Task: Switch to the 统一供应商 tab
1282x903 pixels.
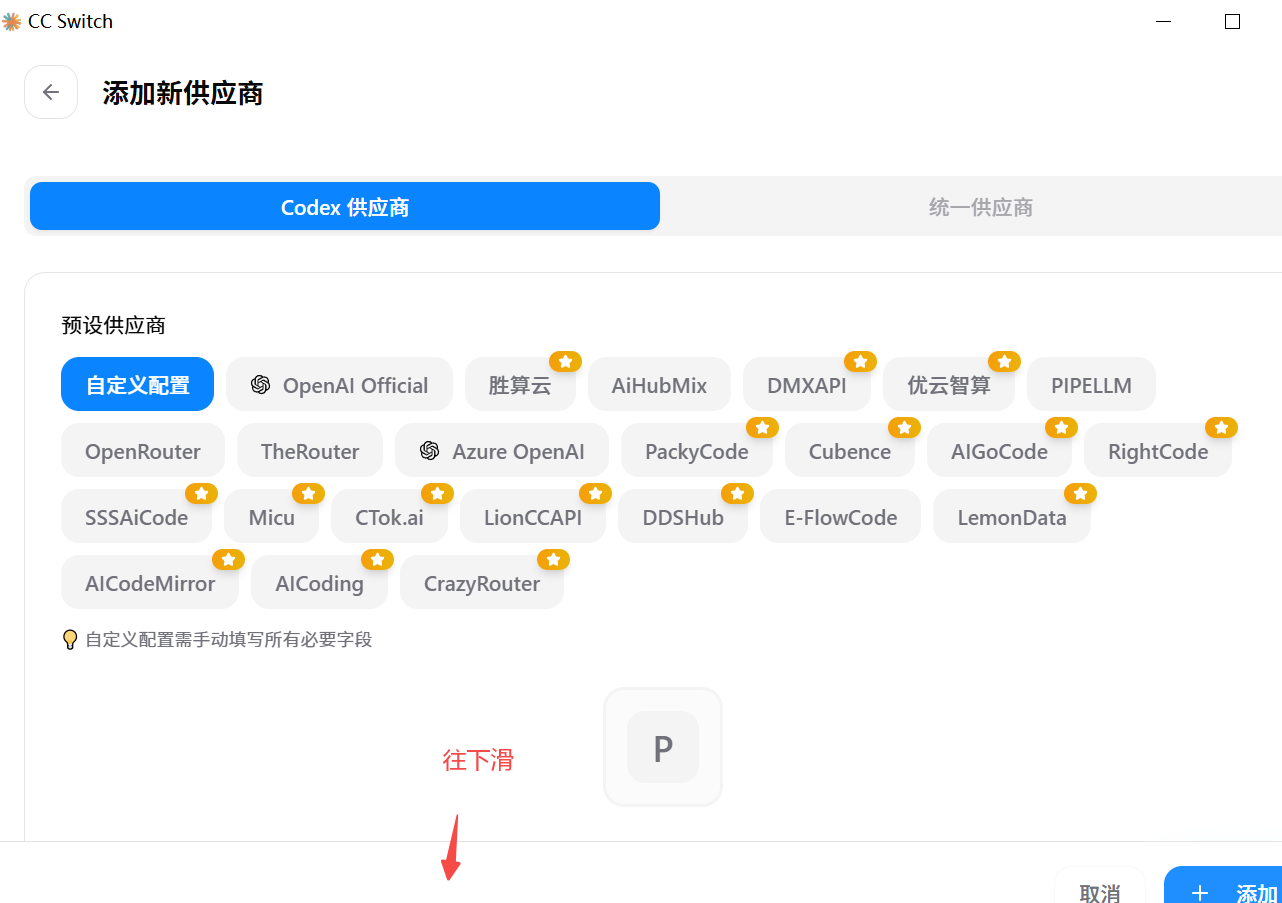Action: (x=980, y=206)
